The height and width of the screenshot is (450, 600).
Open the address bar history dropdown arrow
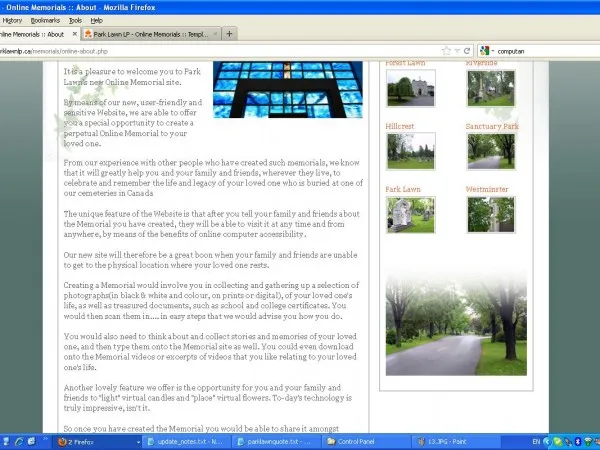[x=457, y=50]
